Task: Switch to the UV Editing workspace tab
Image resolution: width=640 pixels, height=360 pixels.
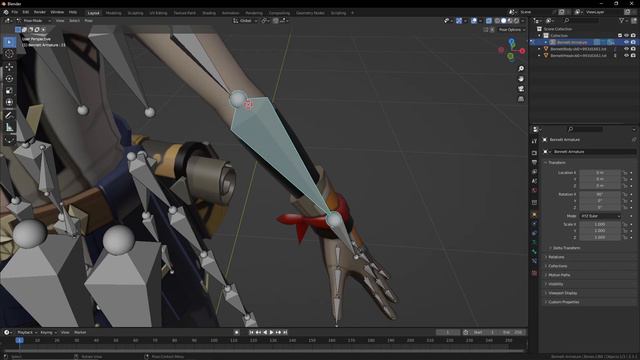Action: pyautogui.click(x=158, y=13)
